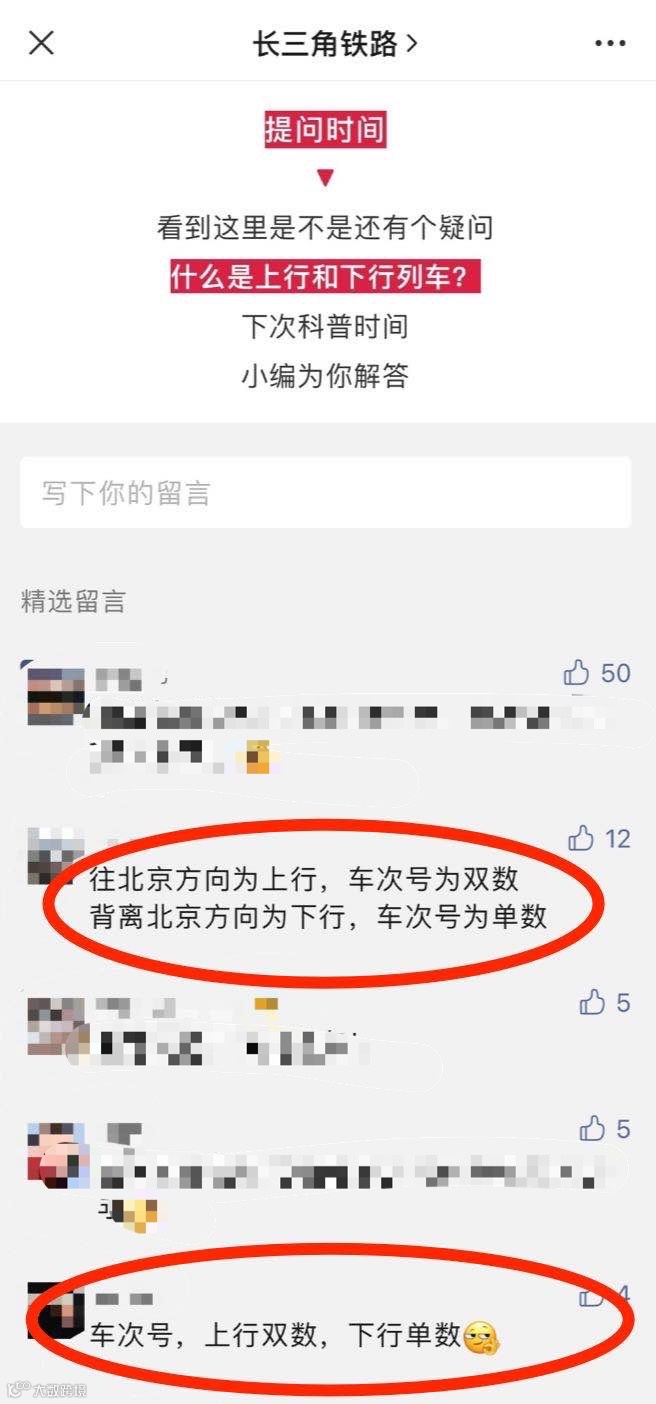The height and width of the screenshot is (1404, 656).
Task: Open avatar beside 往北京方向为上行 comment
Action: pos(56,856)
